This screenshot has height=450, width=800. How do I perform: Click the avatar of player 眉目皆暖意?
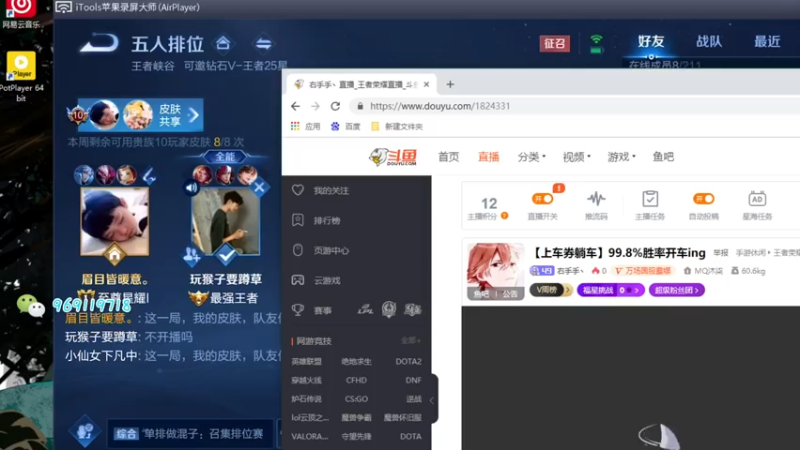click(115, 221)
